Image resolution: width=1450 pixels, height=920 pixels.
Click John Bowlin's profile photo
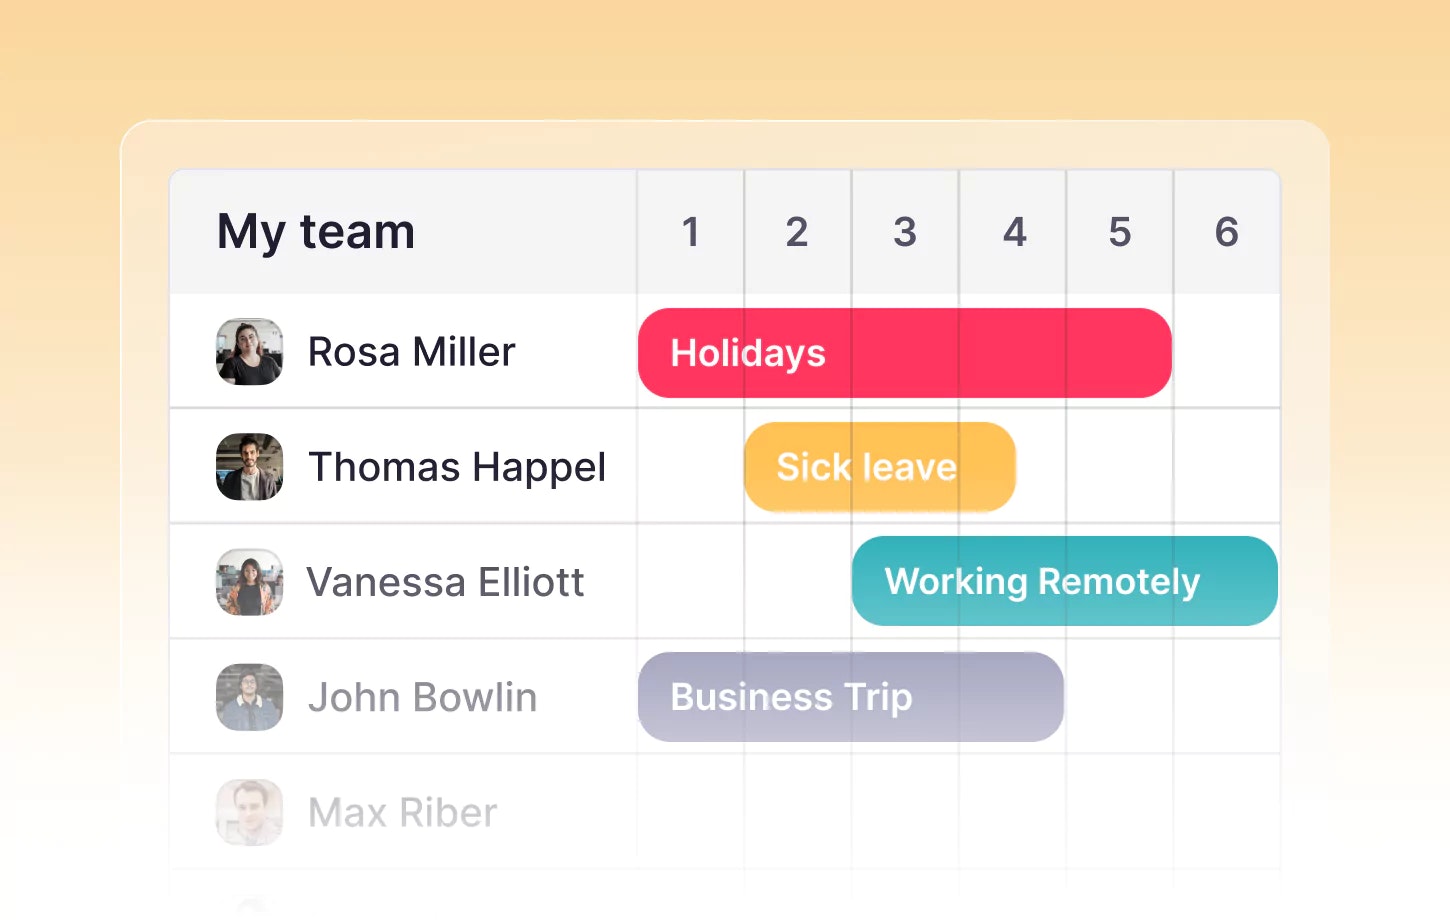(249, 697)
